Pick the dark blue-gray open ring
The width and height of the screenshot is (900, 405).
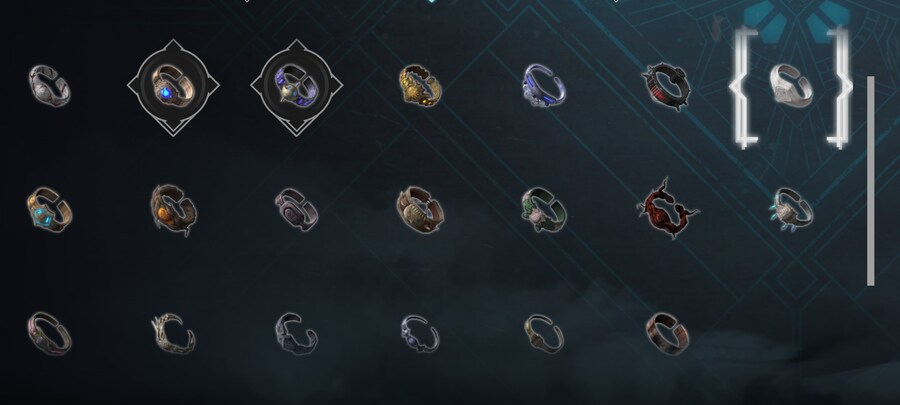[296, 333]
